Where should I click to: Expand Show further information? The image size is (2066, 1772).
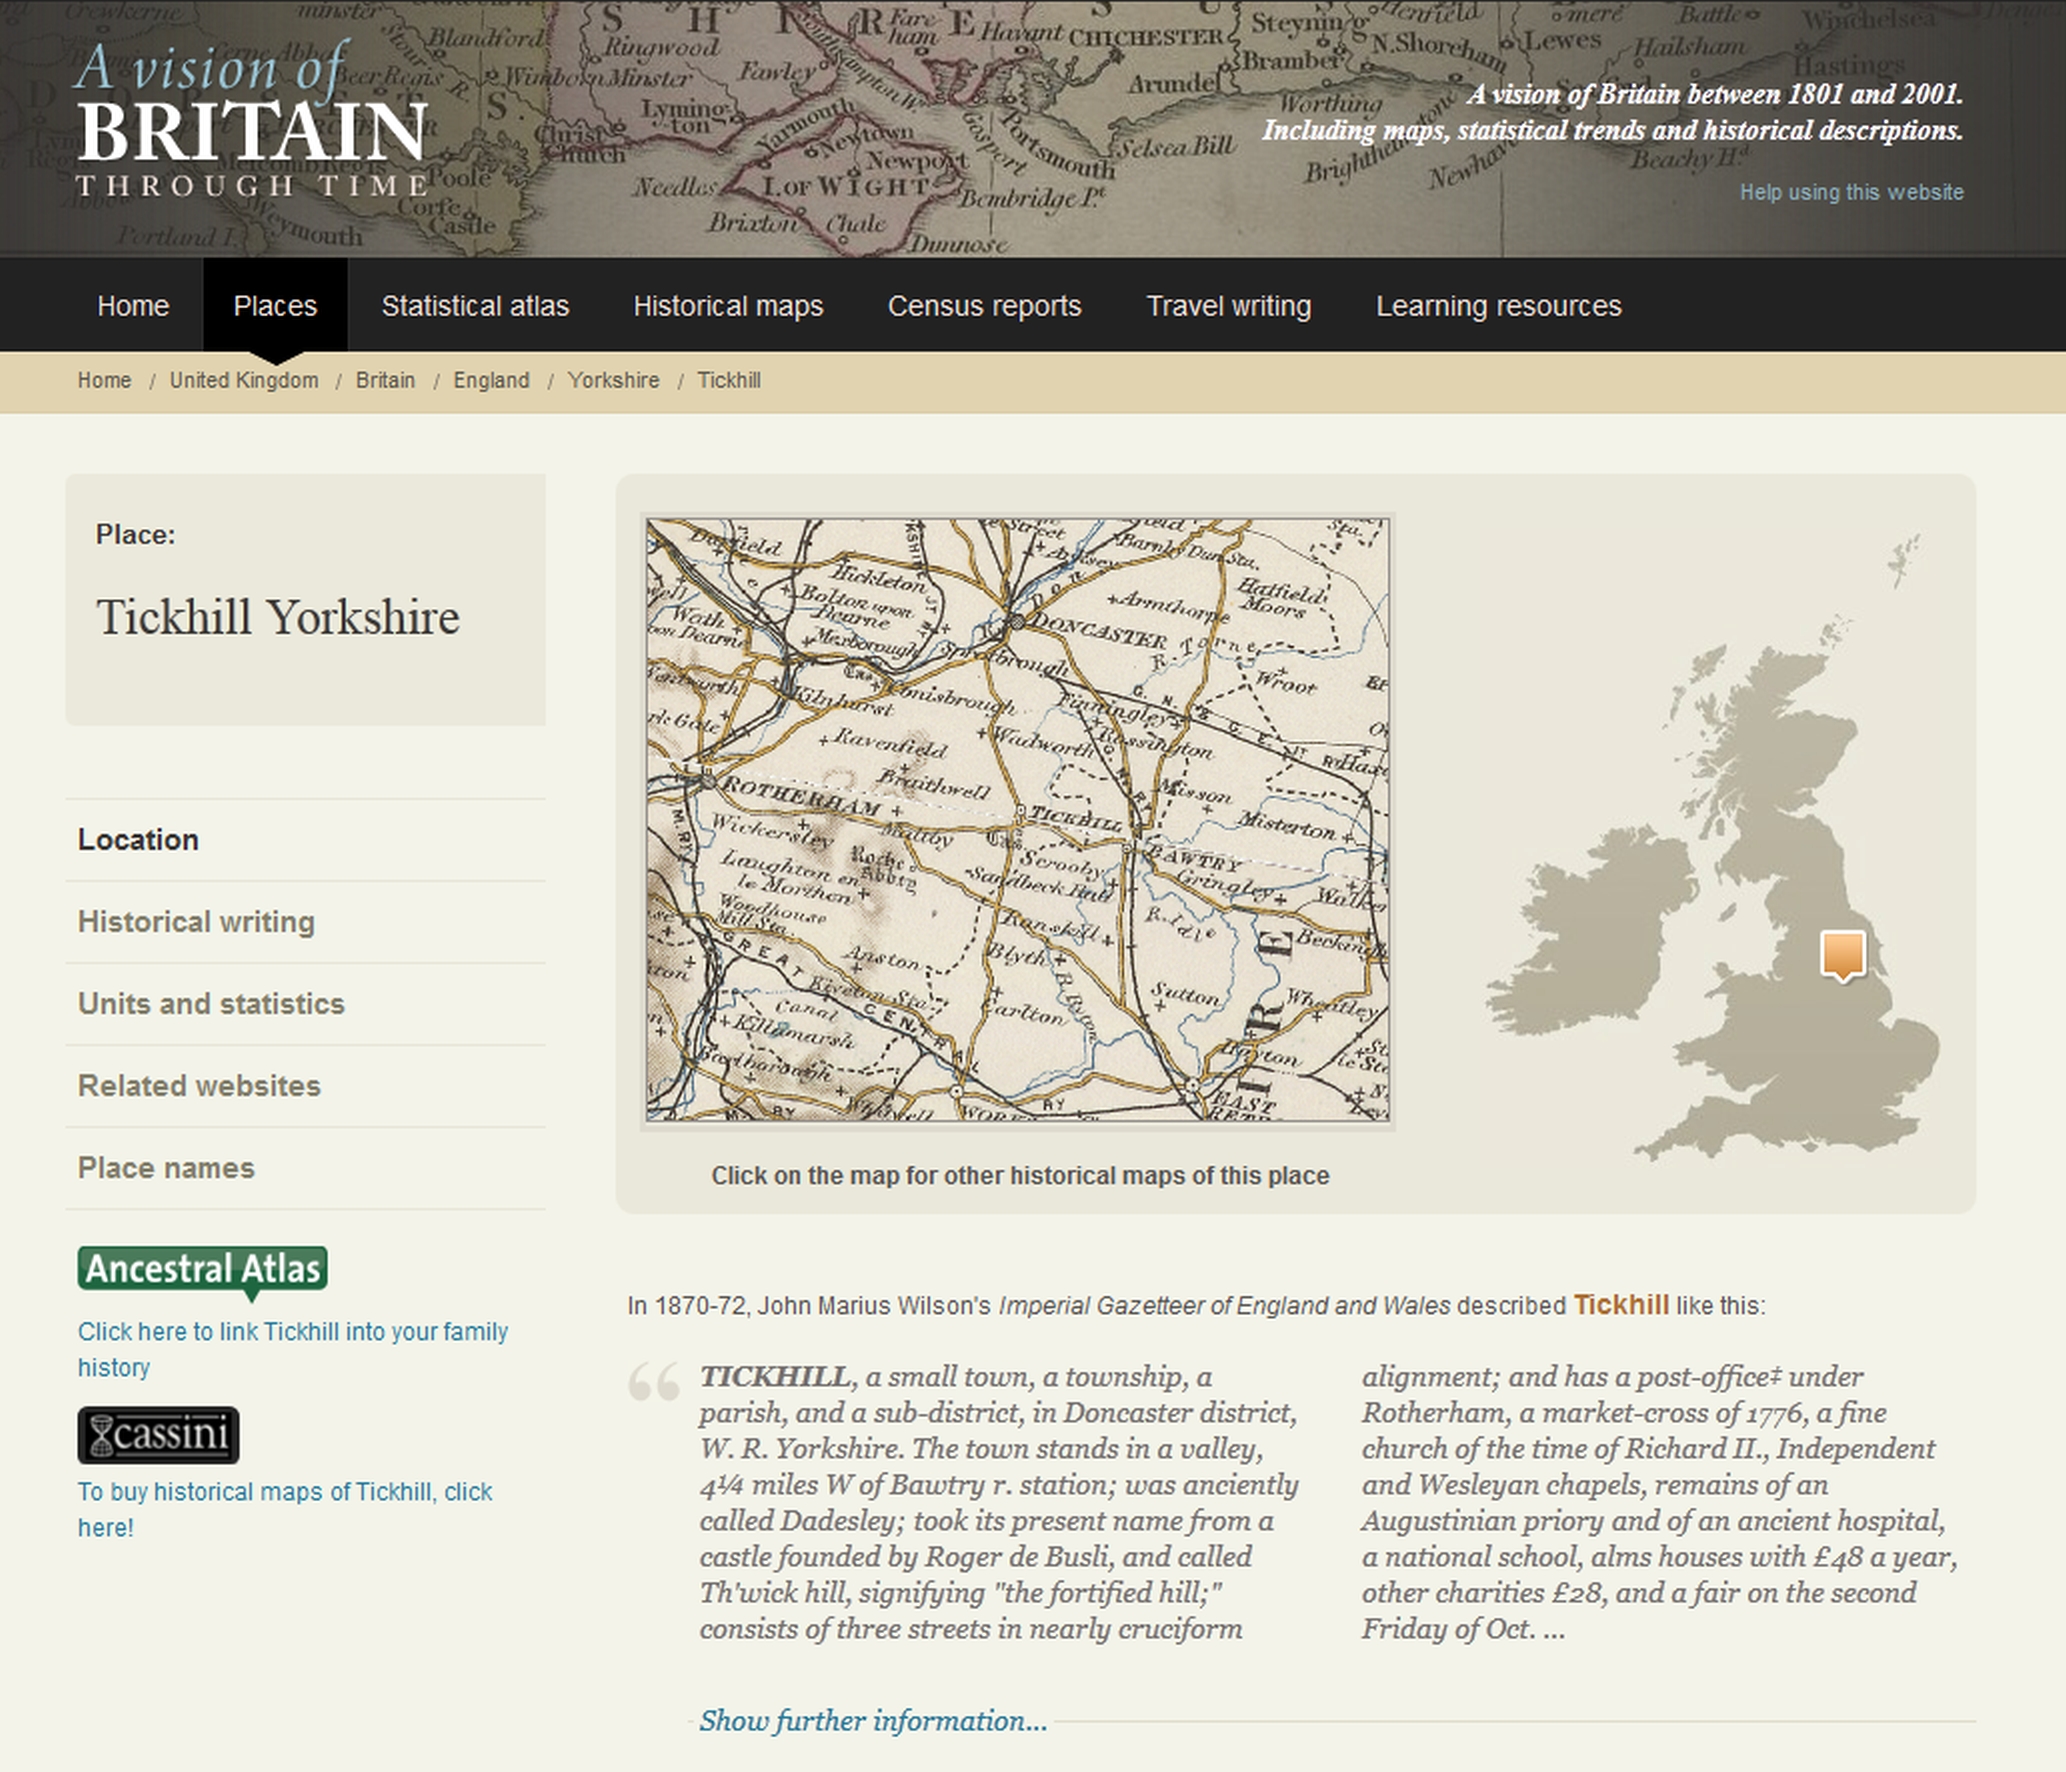873,1720
